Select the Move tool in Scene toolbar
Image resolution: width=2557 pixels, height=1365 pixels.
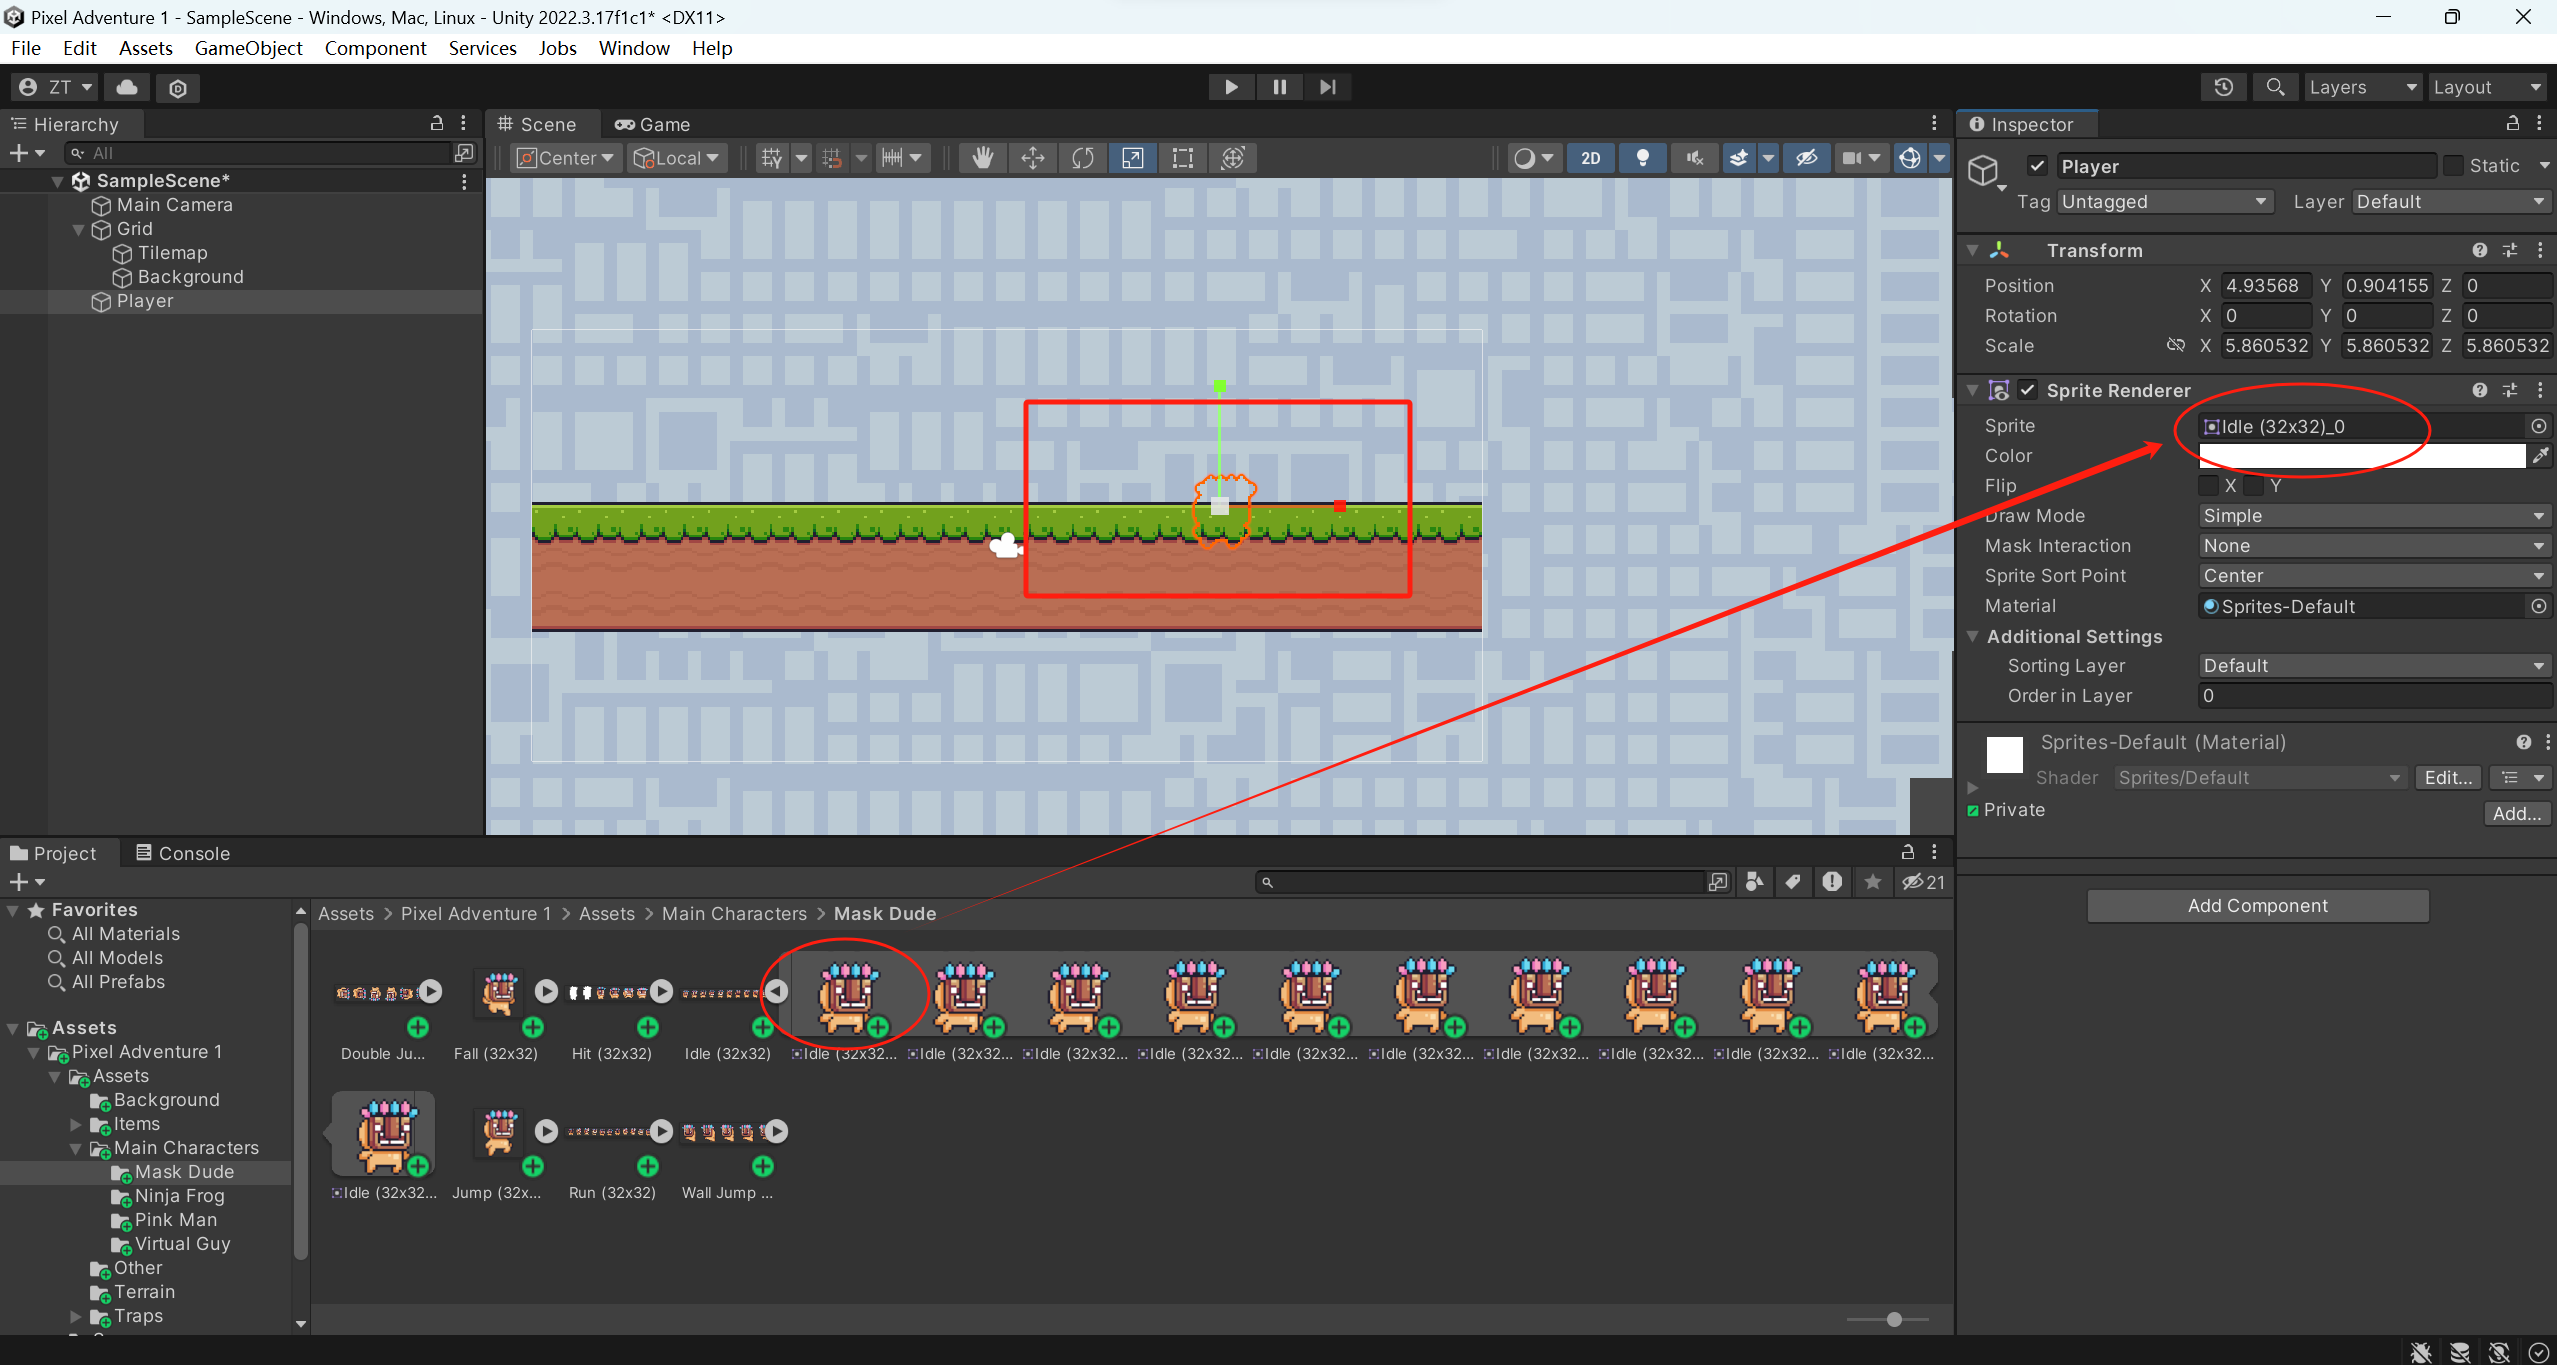tap(1032, 157)
